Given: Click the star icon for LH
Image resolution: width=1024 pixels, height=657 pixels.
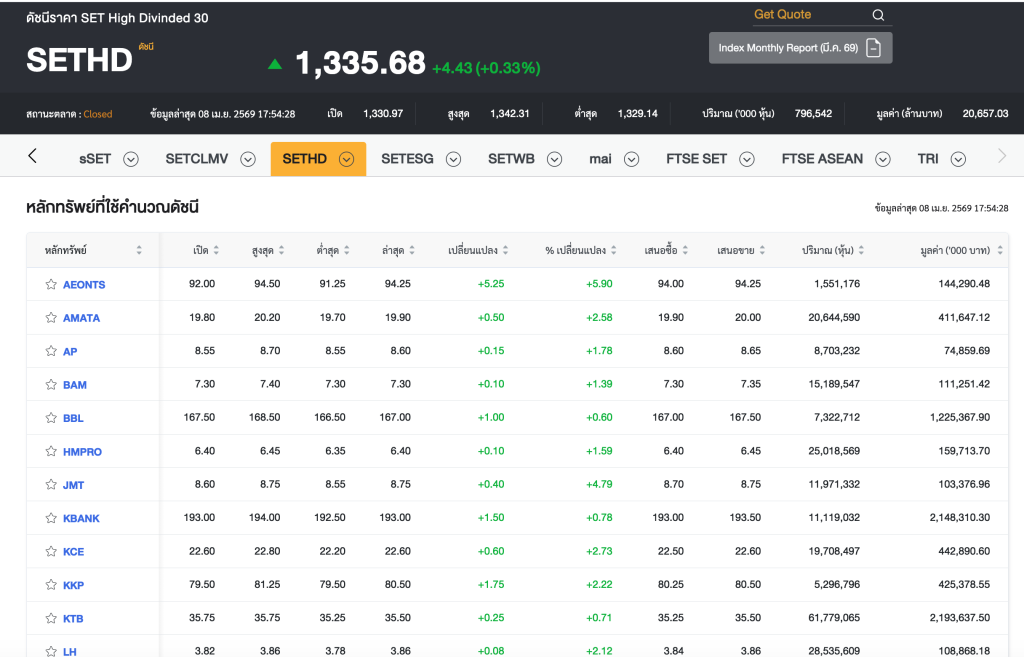Looking at the screenshot, I should tap(51, 651).
